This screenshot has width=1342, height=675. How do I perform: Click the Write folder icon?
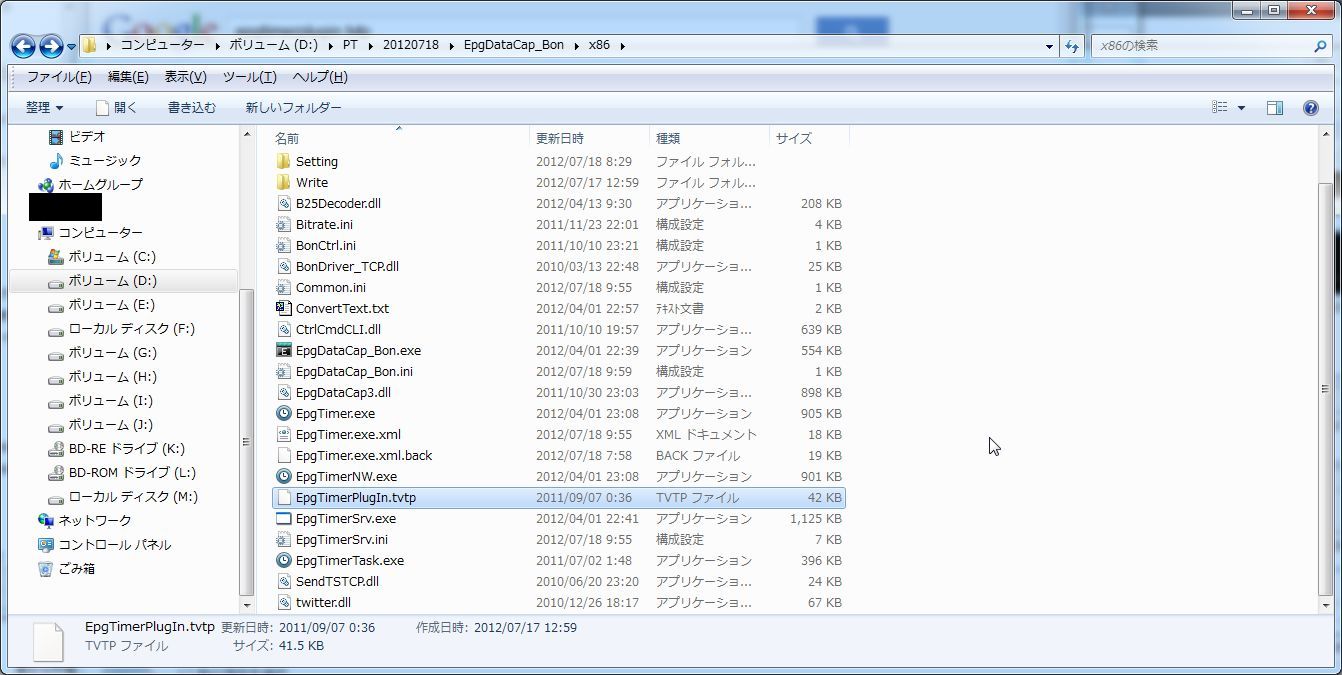click(284, 182)
